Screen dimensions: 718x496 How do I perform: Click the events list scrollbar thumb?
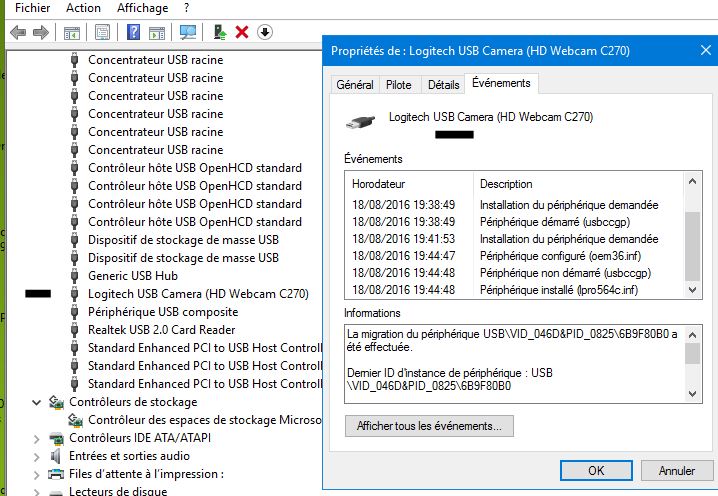(x=692, y=246)
